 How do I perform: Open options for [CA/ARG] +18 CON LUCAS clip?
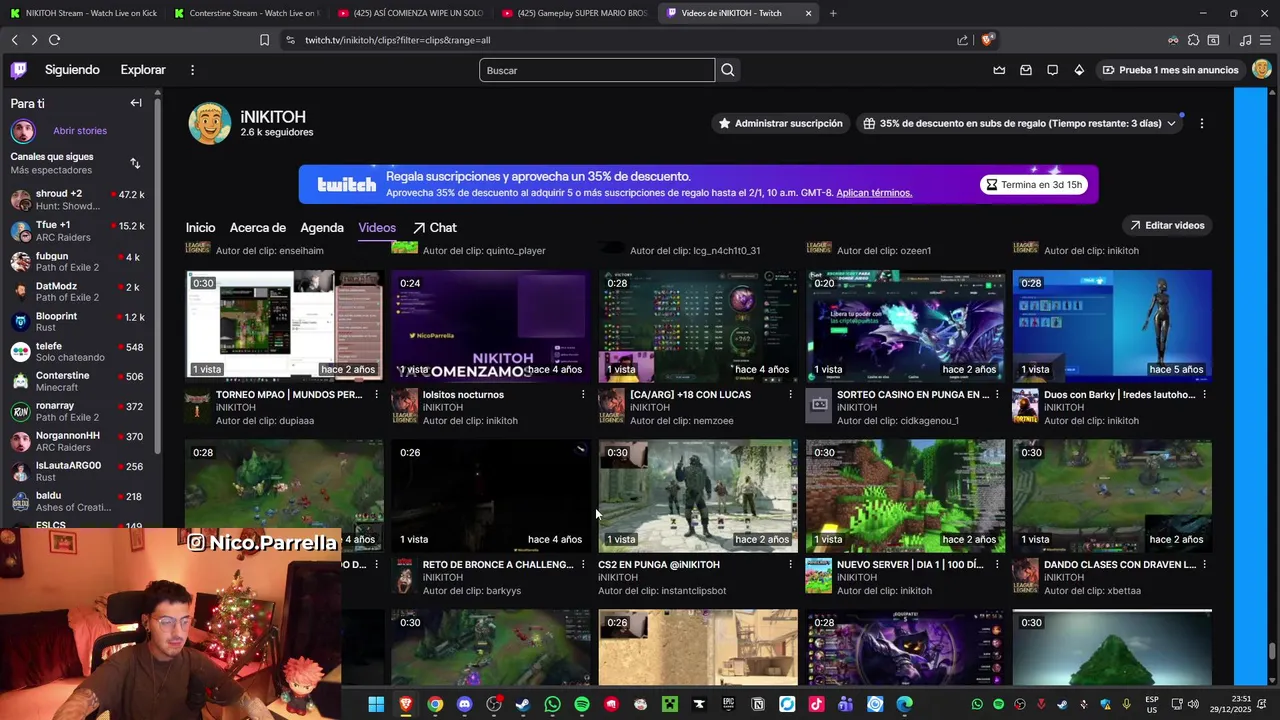pos(790,395)
